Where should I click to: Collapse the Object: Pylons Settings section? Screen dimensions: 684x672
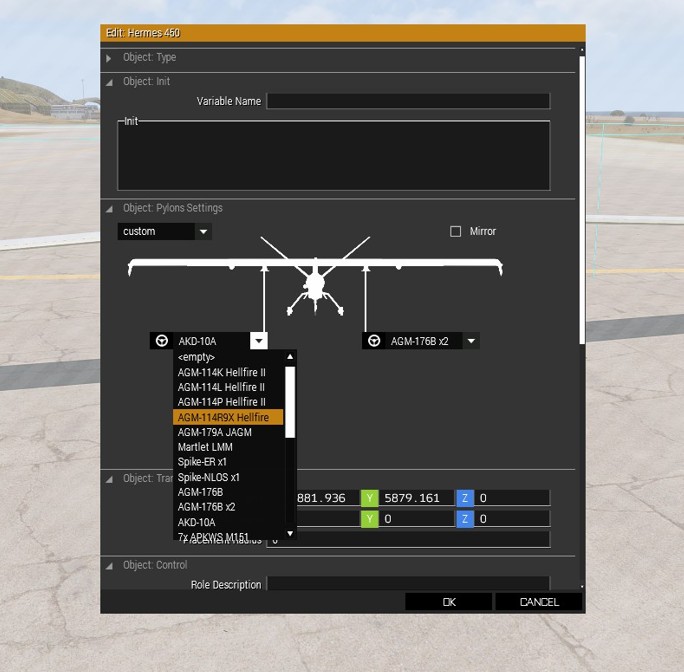point(109,209)
